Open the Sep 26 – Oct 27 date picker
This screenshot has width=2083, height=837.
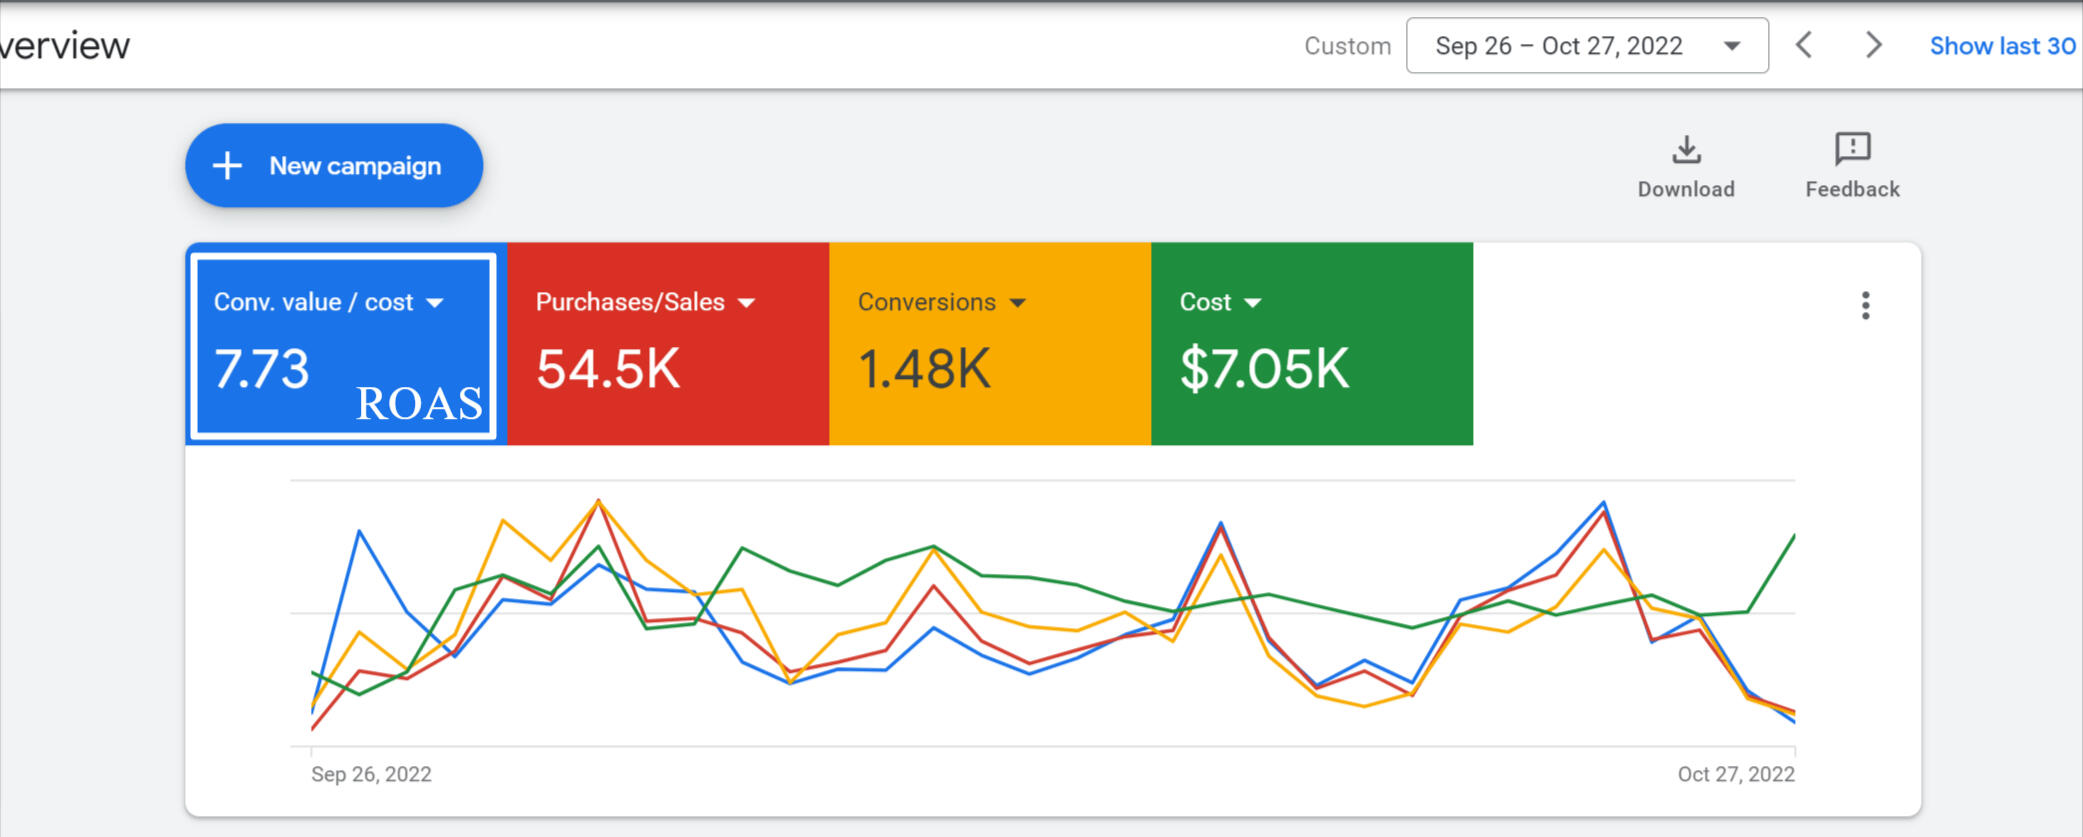tap(1586, 46)
